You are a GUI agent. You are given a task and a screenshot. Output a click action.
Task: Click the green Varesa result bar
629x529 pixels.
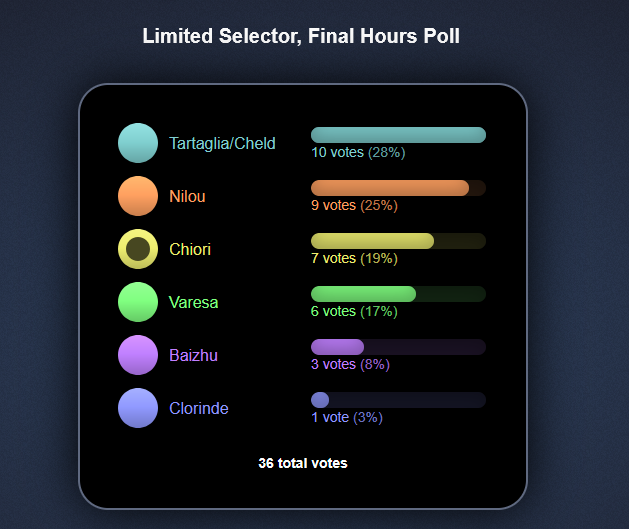(398, 294)
